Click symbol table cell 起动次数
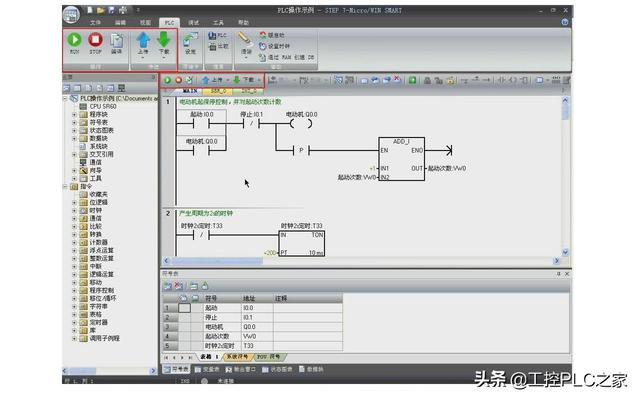The image size is (640, 400). click(x=222, y=336)
